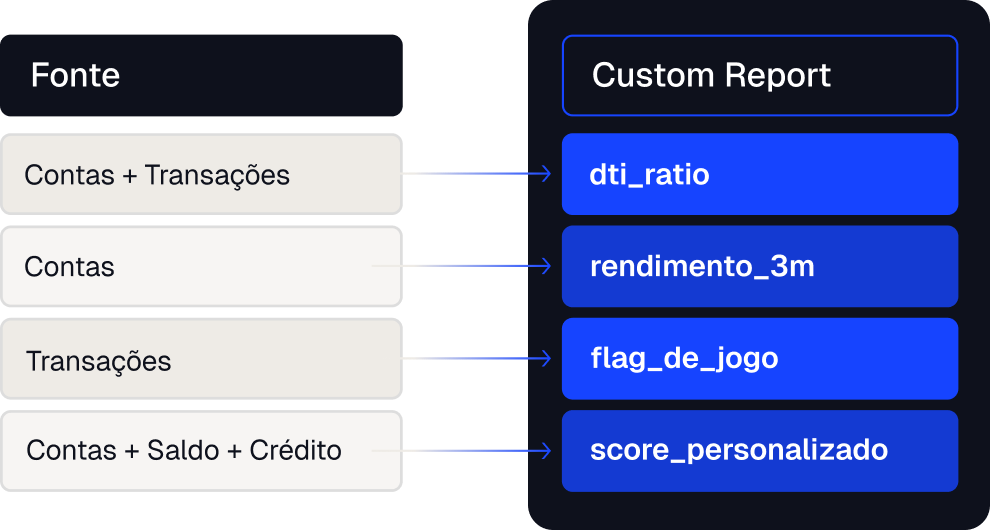The height and width of the screenshot is (530, 990).
Task: Choose the Transações source box
Action: point(201,359)
